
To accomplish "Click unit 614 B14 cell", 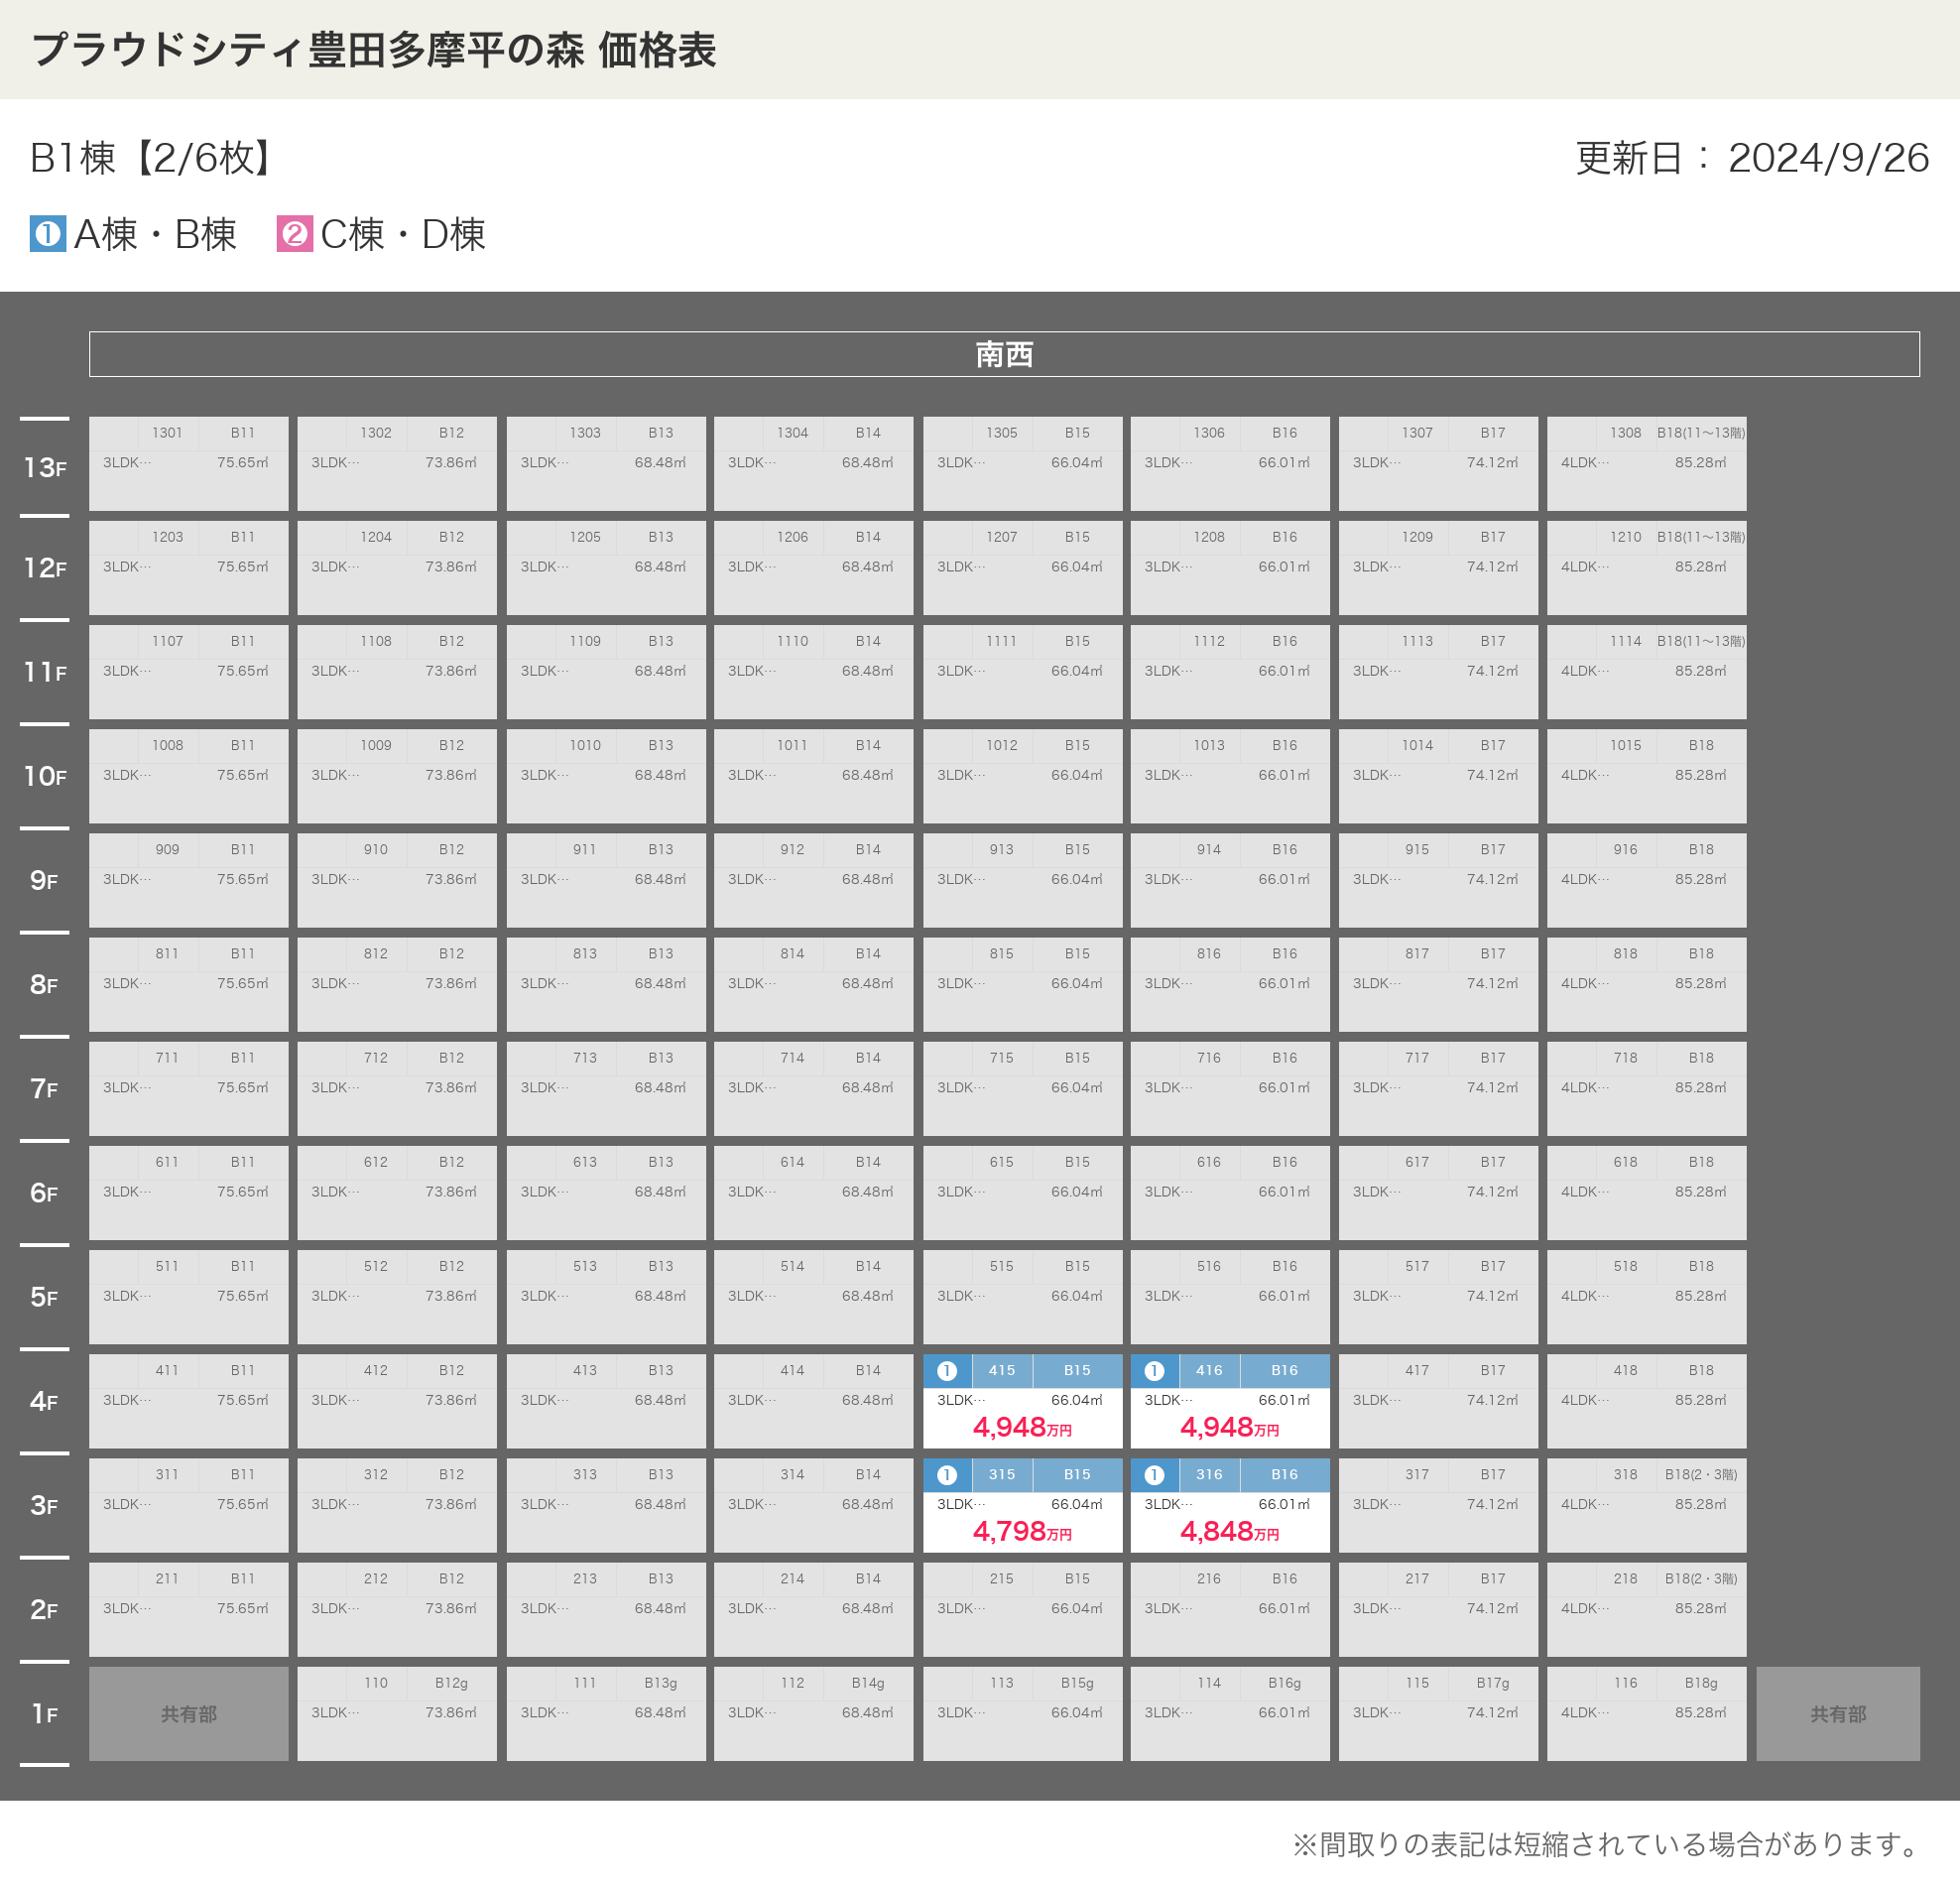I will click(x=813, y=1193).
